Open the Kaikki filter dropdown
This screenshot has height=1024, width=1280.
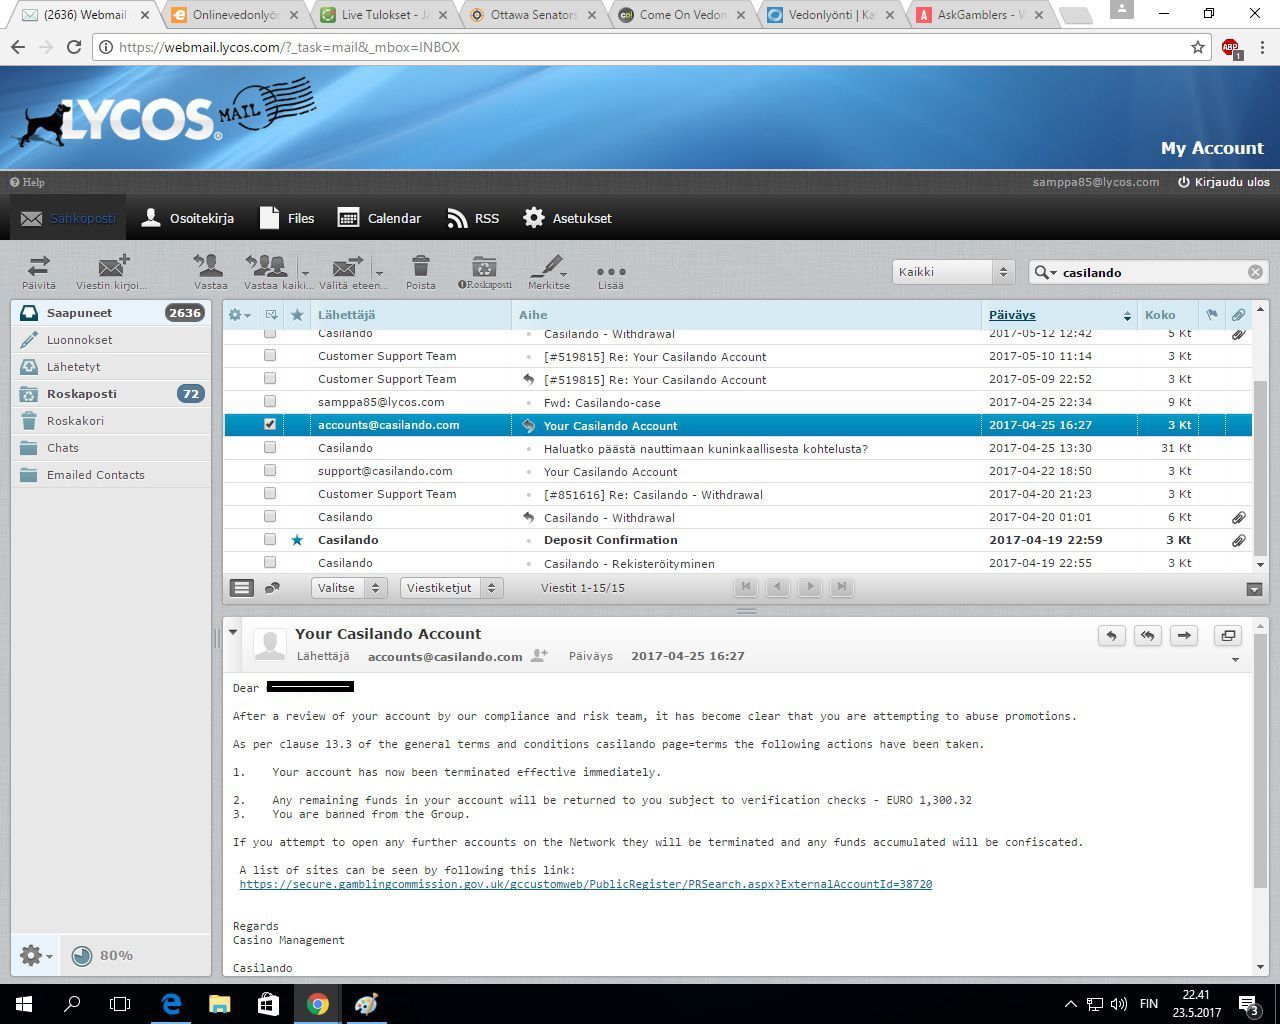click(x=953, y=272)
